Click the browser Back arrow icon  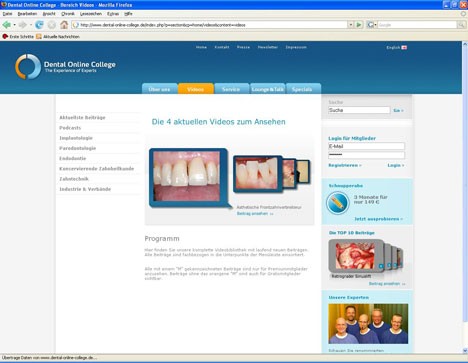click(x=6, y=25)
